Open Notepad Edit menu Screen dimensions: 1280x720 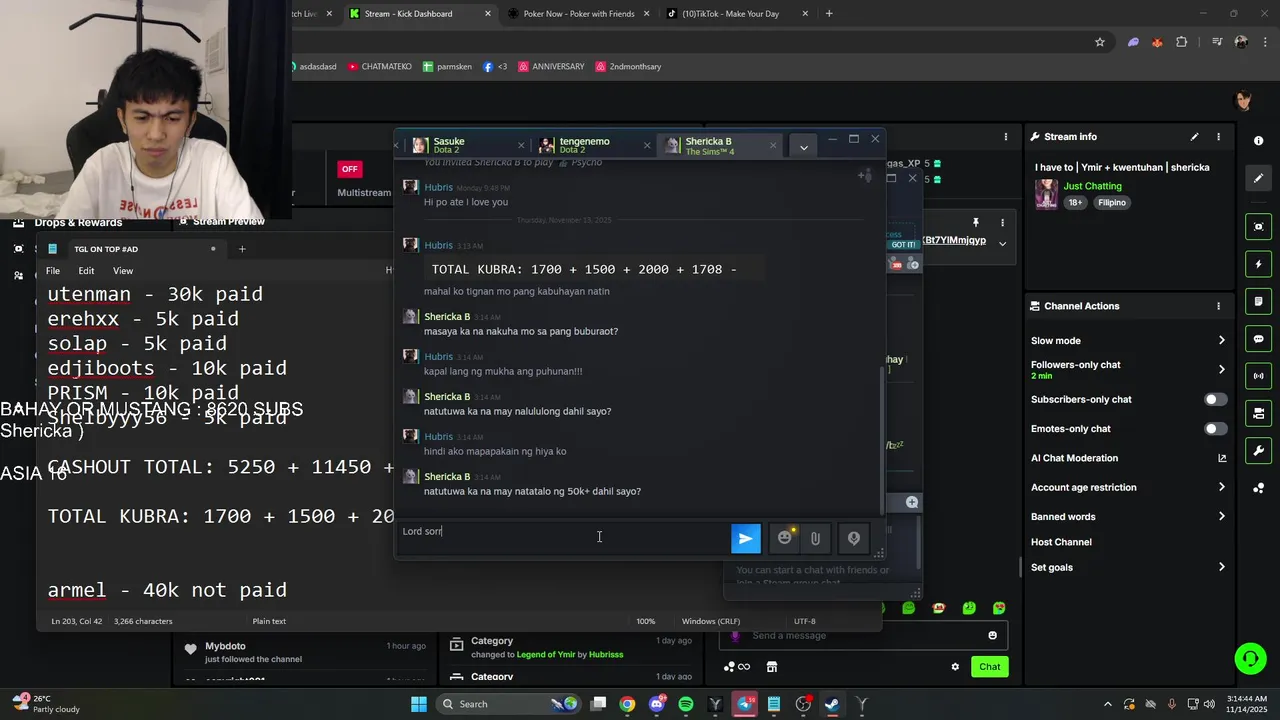click(87, 271)
